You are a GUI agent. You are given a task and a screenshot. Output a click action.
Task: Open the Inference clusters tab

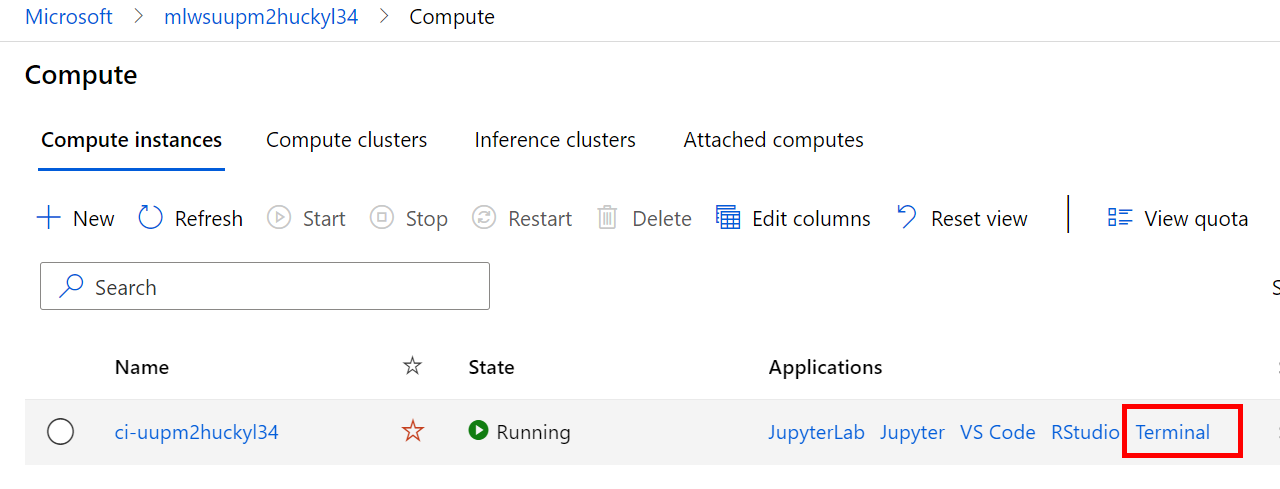(555, 140)
